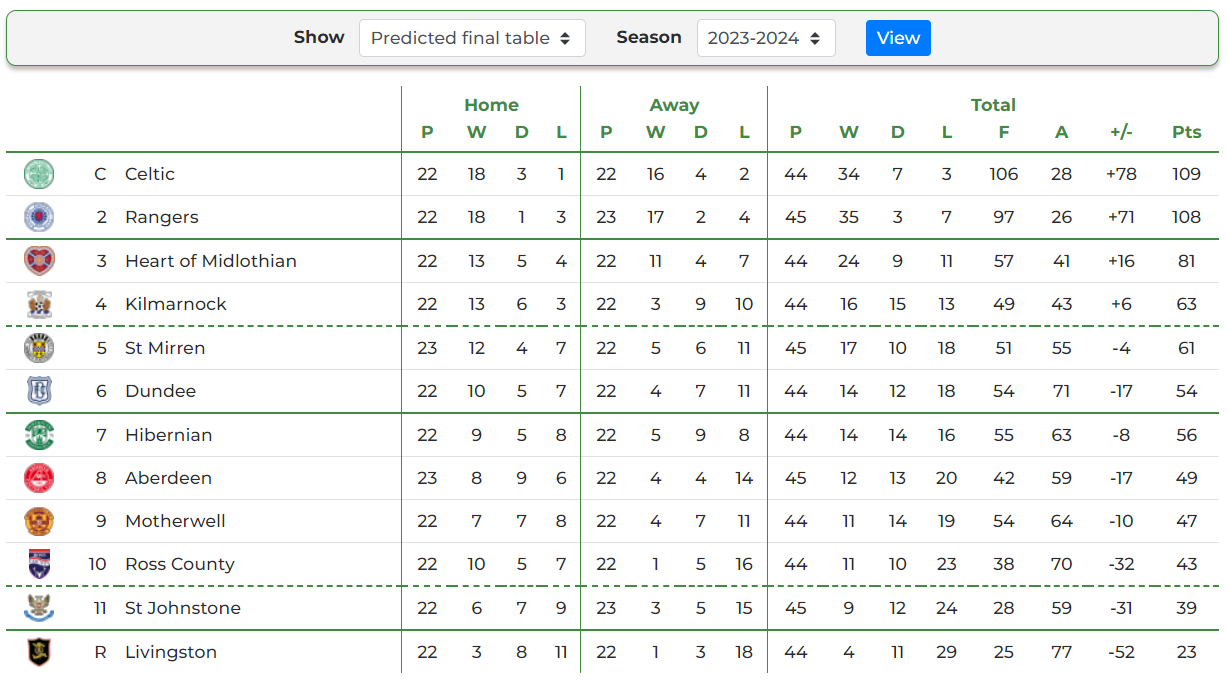Click the Livingston crest icon
Viewport: 1228px width, 682px height.
(x=39, y=652)
